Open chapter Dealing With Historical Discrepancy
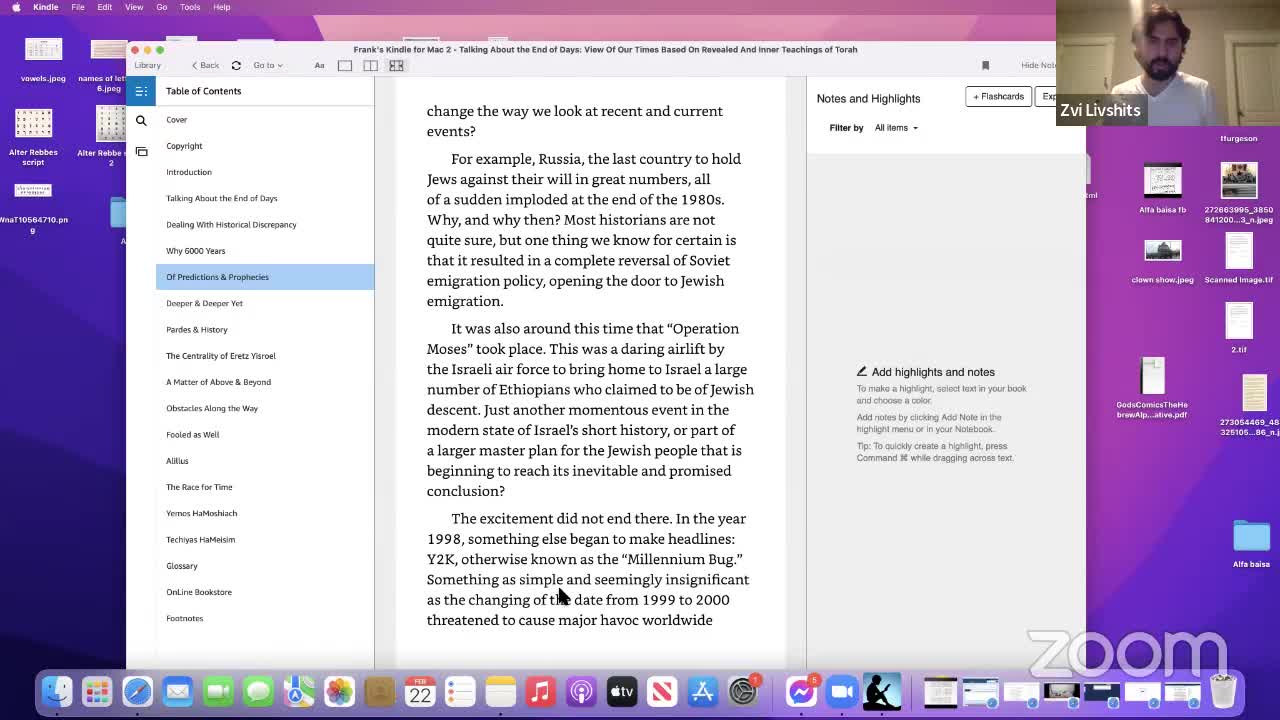The image size is (1280, 720). [x=231, y=225]
